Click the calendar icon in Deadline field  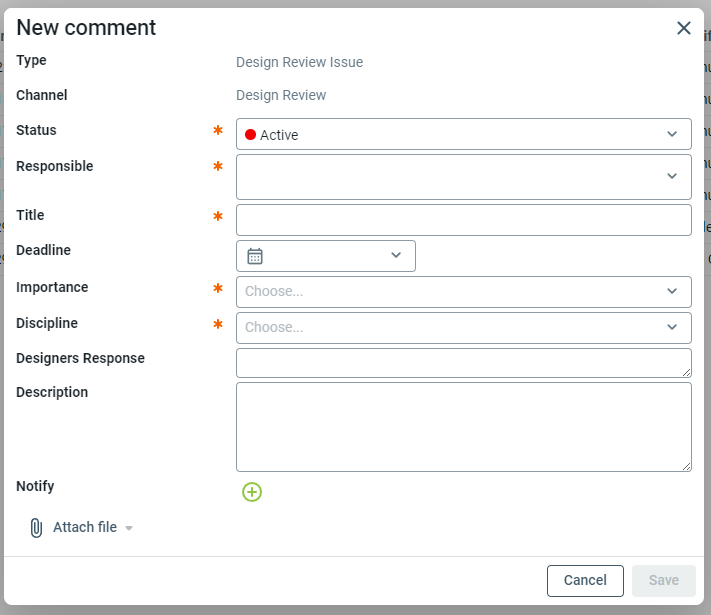255,256
